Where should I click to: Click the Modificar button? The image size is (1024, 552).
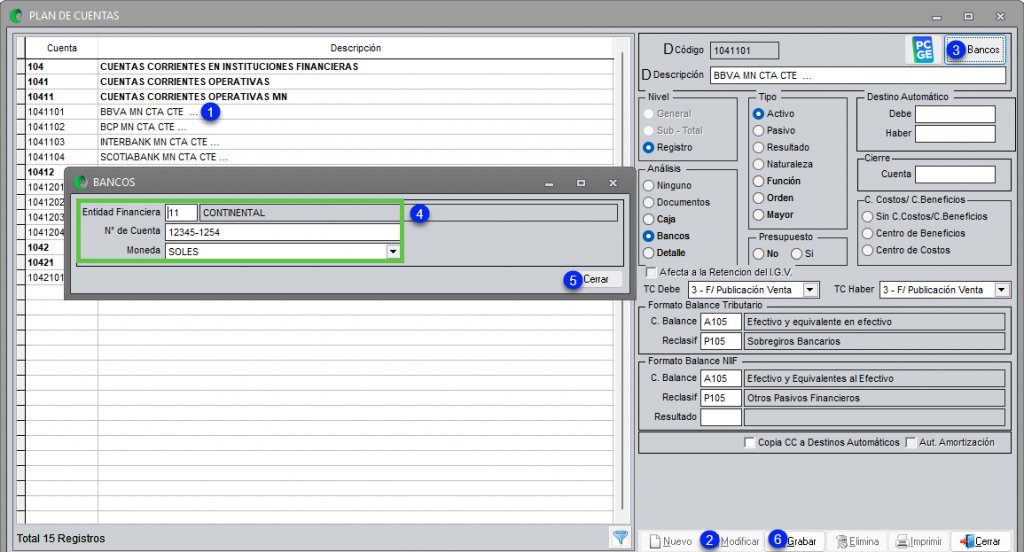point(731,541)
